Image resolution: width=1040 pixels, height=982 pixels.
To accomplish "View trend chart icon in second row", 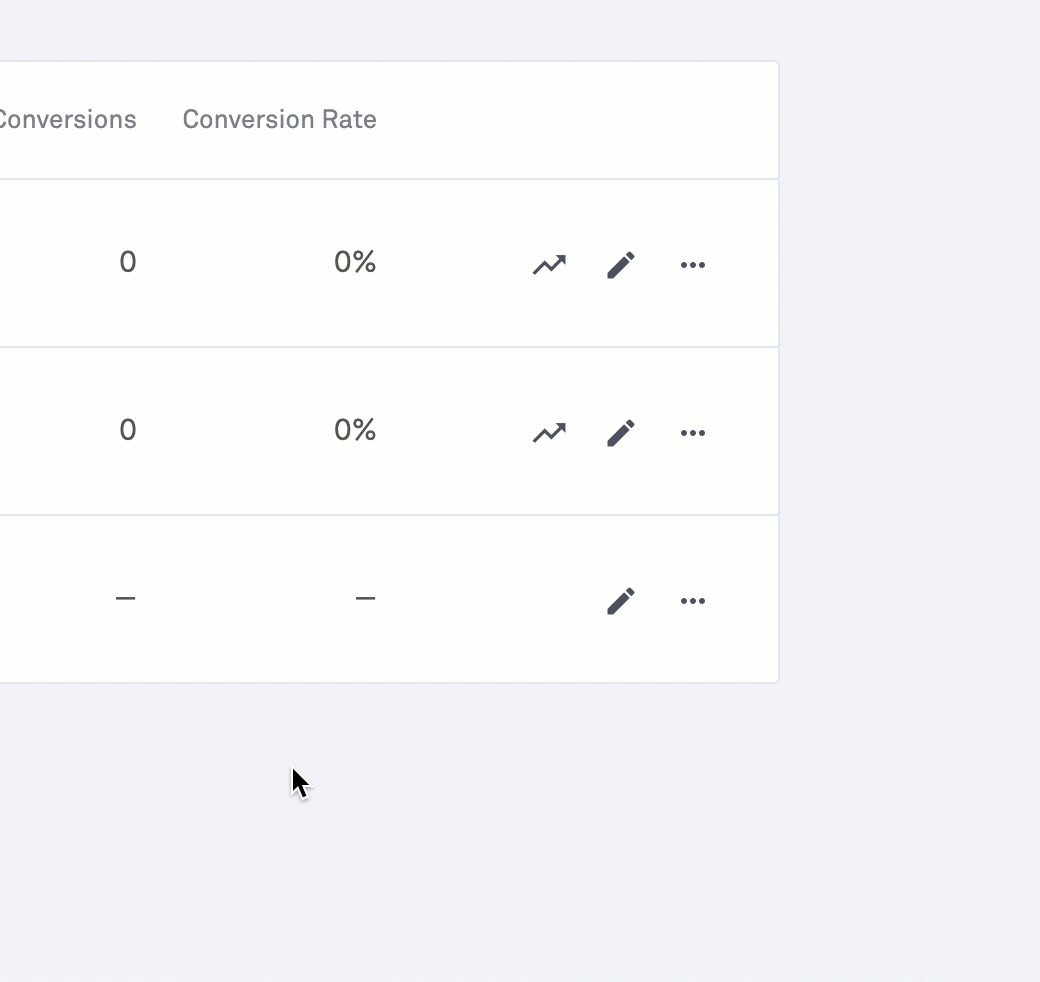I will [549, 433].
